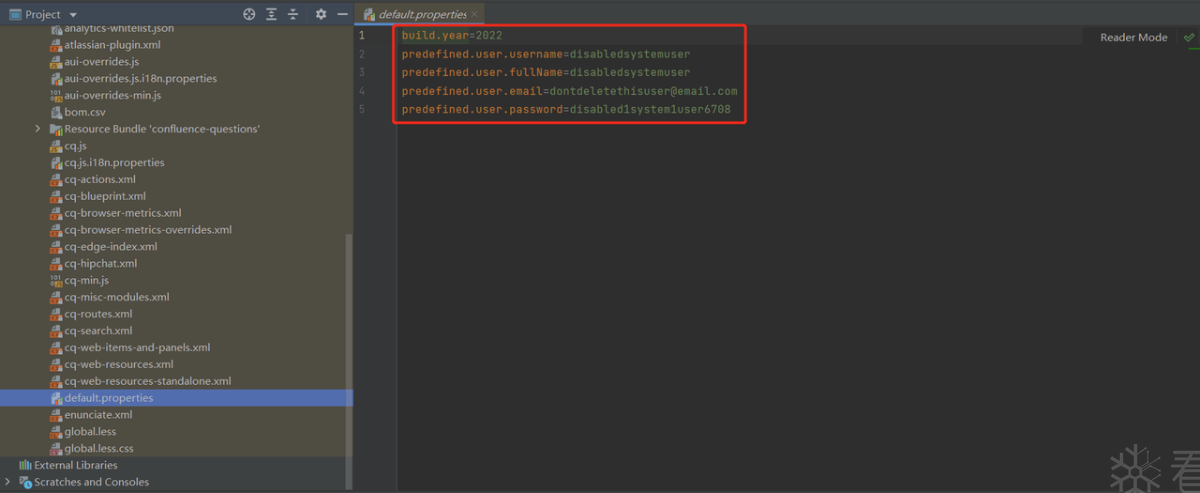Screen dimensions: 1200x493
Task: Click line number 5 in editor gutter
Action: tap(362, 108)
